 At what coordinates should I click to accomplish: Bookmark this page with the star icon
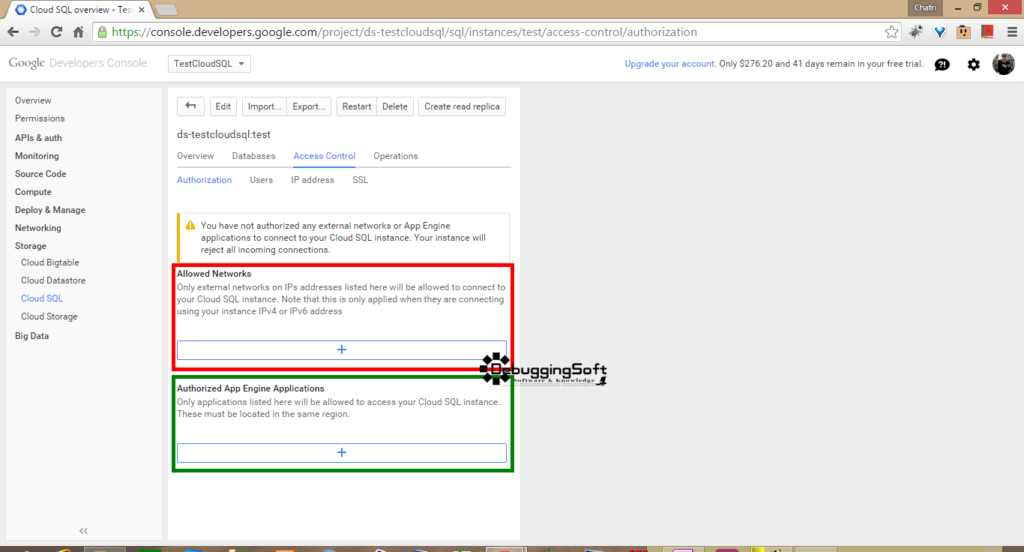coord(891,32)
